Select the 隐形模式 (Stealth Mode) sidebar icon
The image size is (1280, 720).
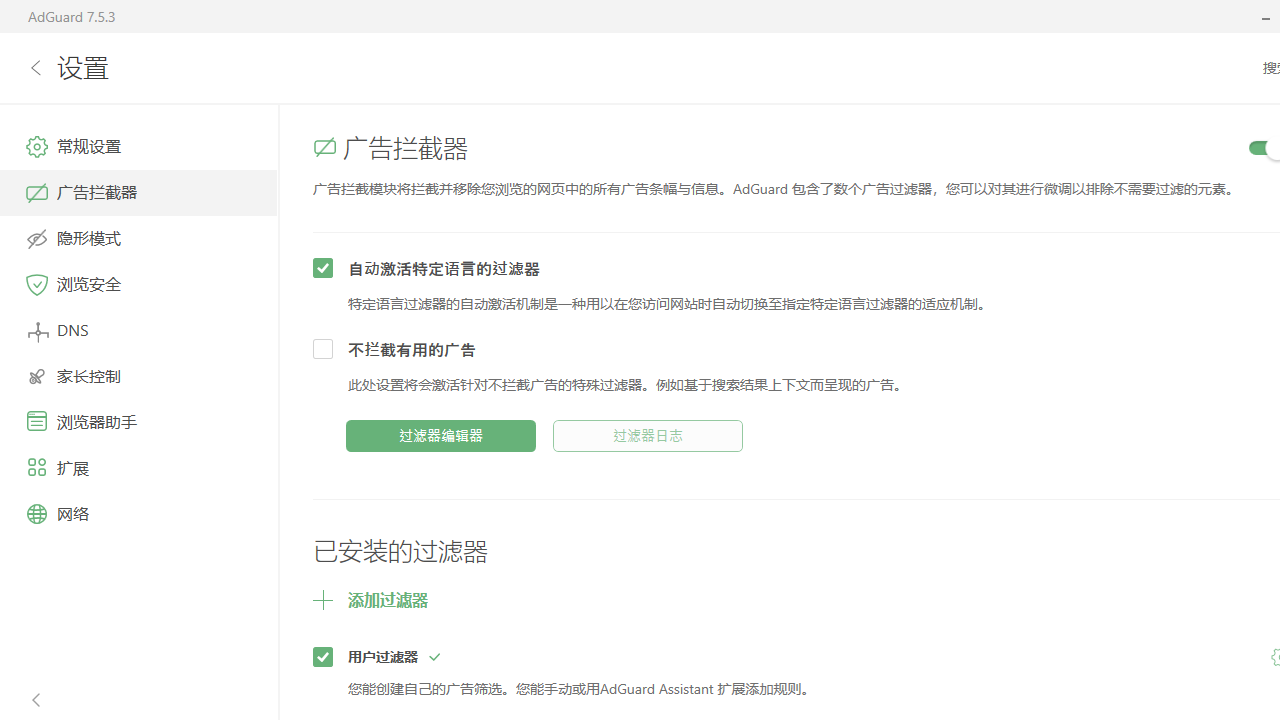pyautogui.click(x=37, y=238)
